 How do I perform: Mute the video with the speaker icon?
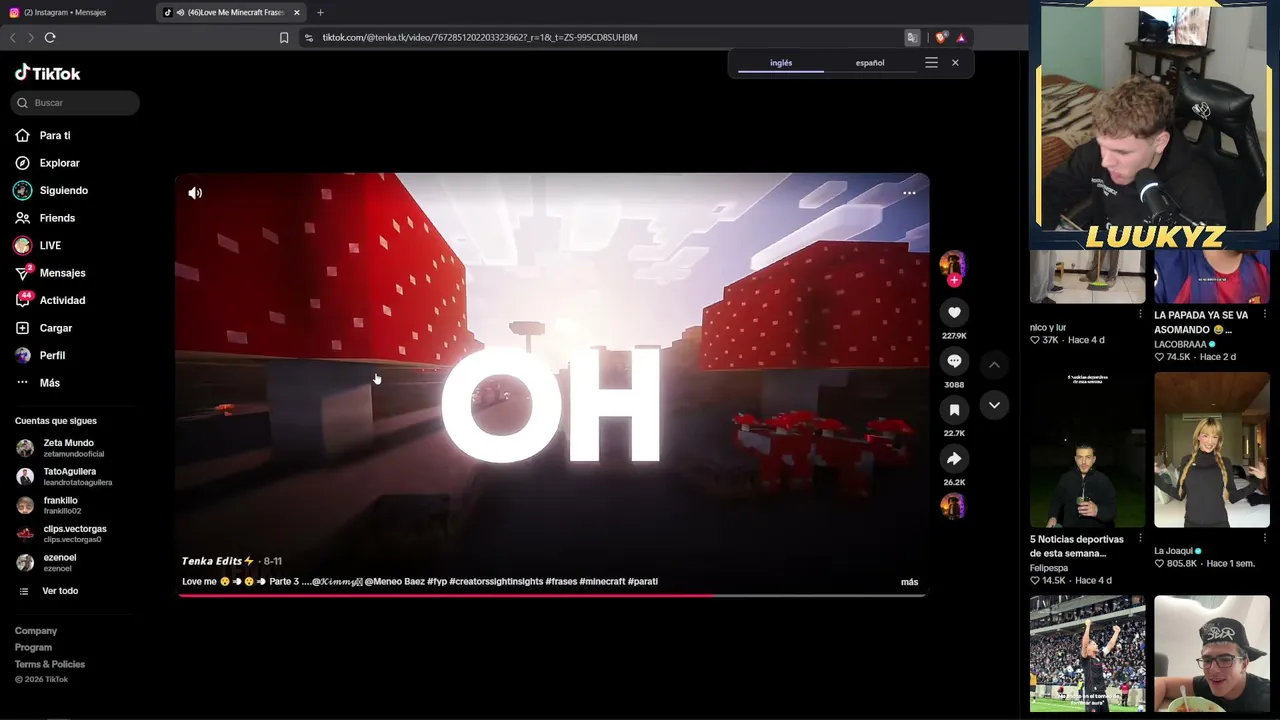pos(195,193)
